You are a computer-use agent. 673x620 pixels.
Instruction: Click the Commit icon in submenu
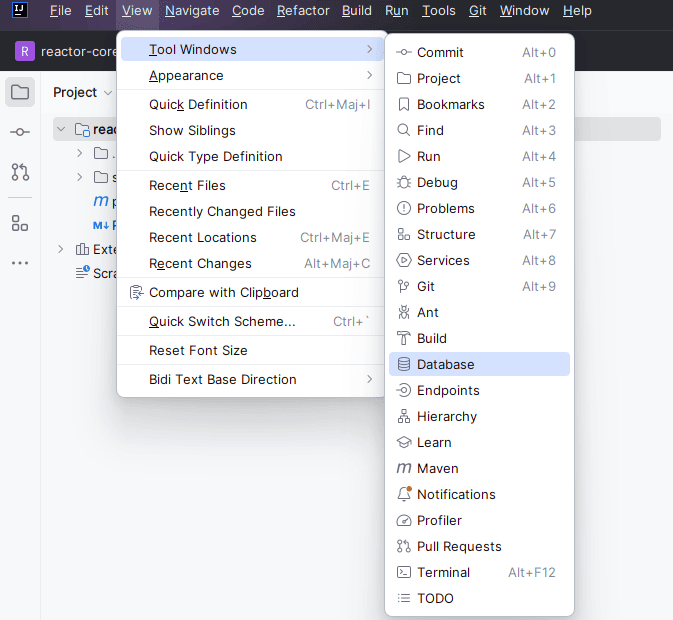pos(403,52)
